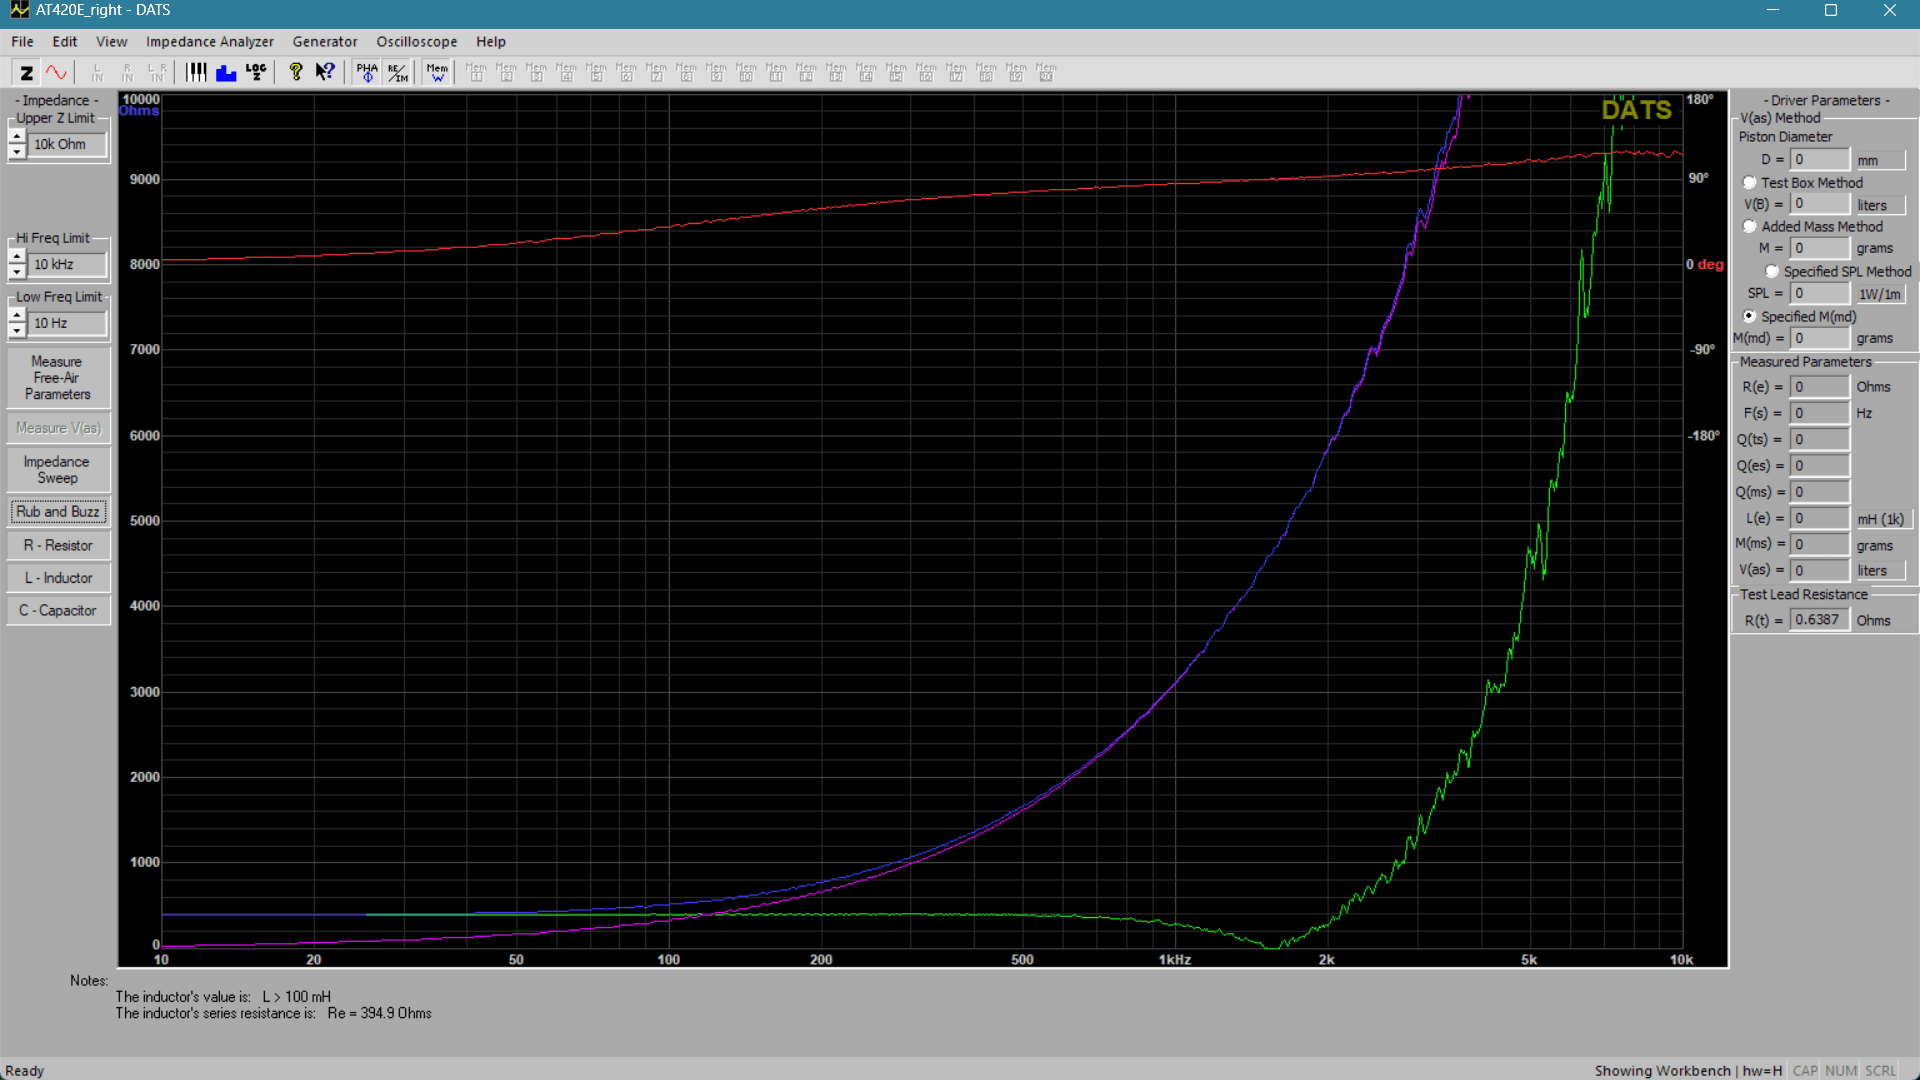Open the View menu

111,42
